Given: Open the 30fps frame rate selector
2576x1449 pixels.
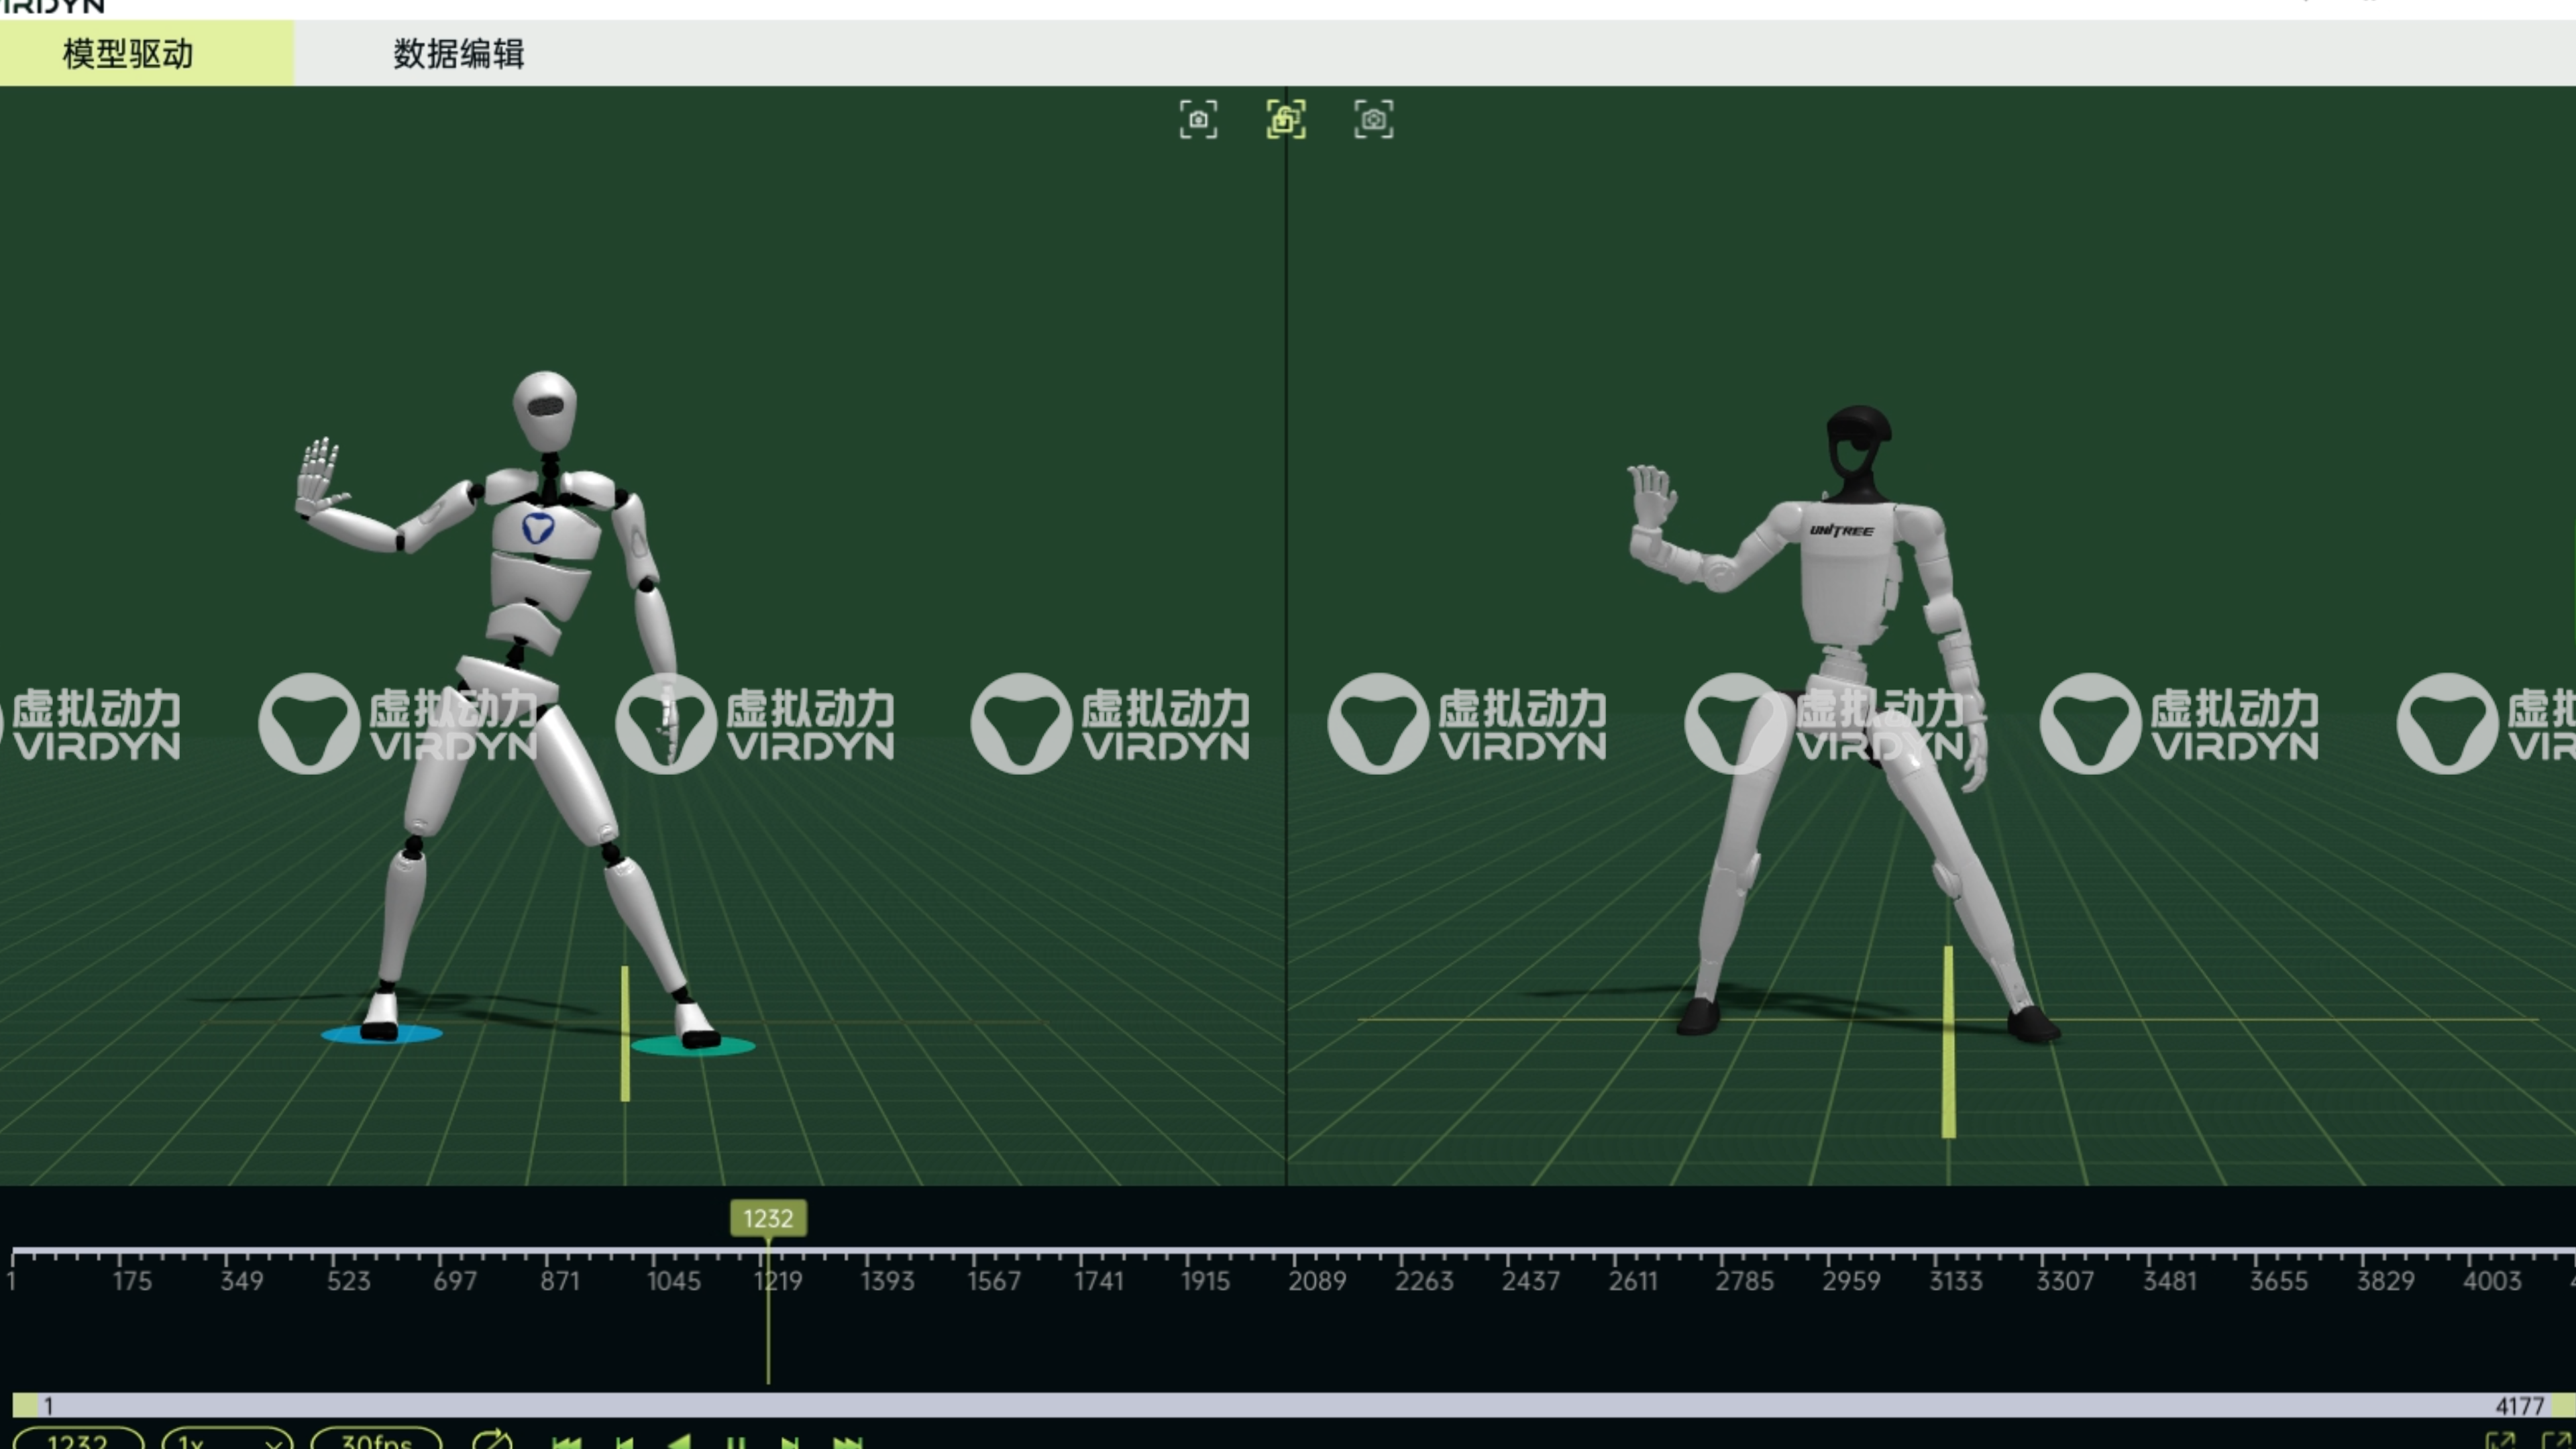Looking at the screenshot, I should pyautogui.click(x=376, y=1441).
